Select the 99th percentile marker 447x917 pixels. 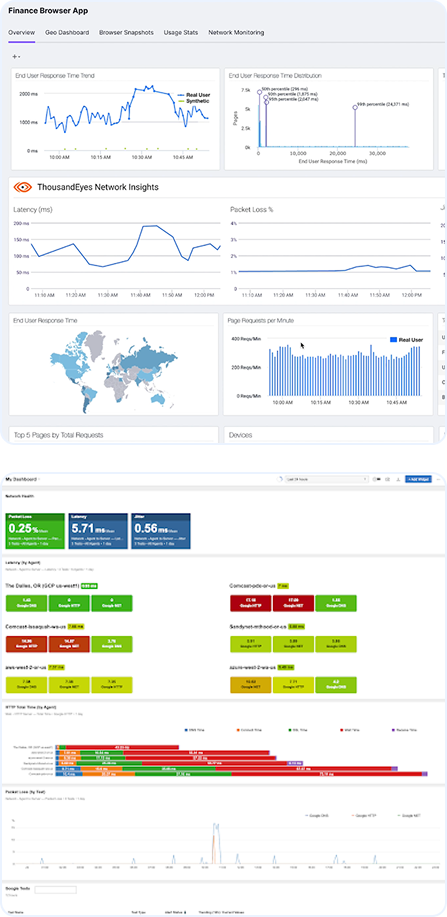tap(355, 107)
